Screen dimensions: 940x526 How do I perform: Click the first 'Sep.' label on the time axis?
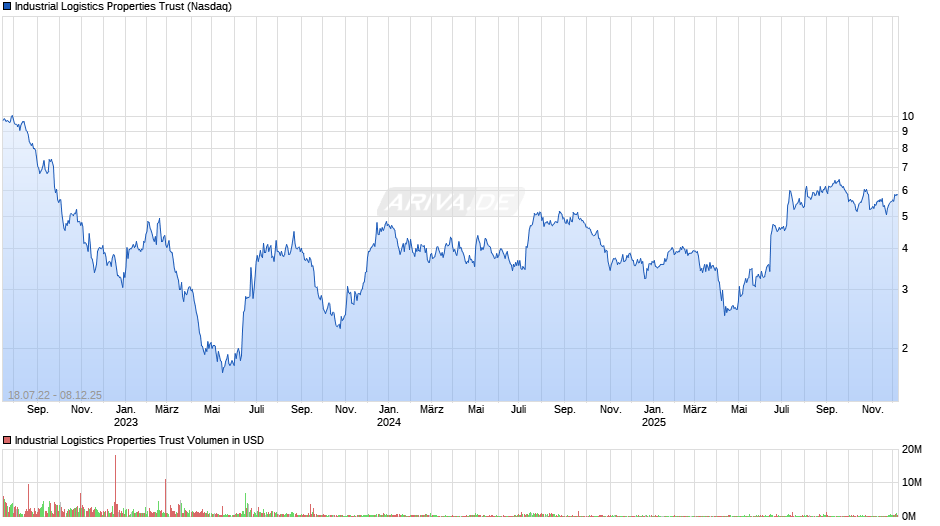pos(38,410)
